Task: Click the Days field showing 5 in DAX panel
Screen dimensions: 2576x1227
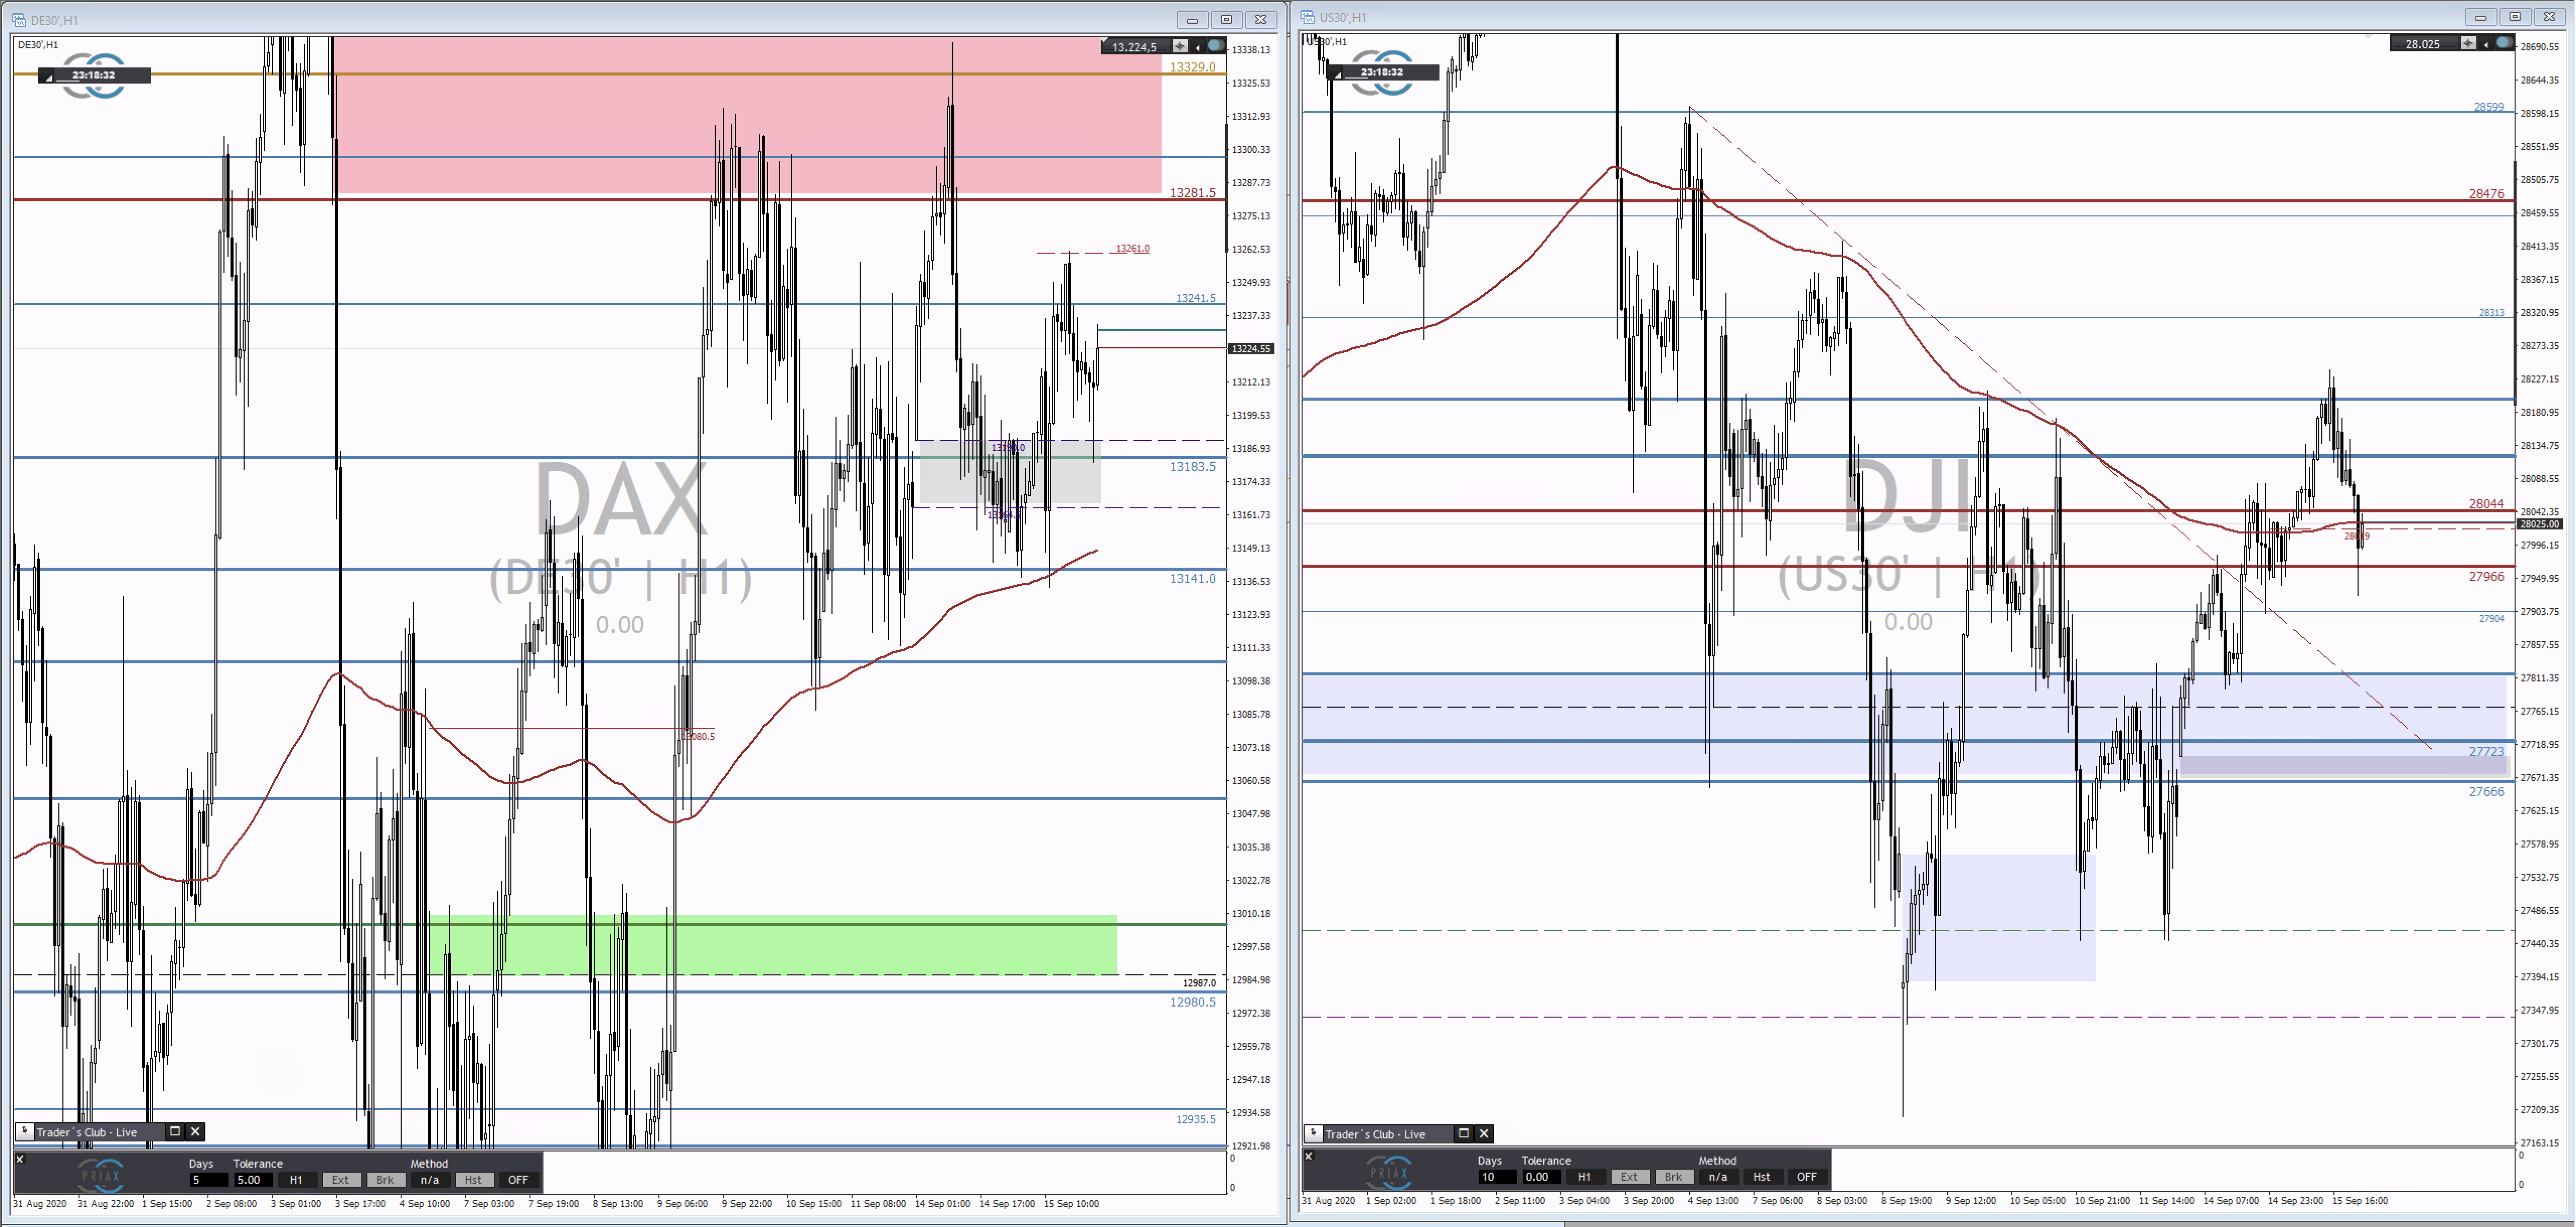Action: (x=208, y=1180)
